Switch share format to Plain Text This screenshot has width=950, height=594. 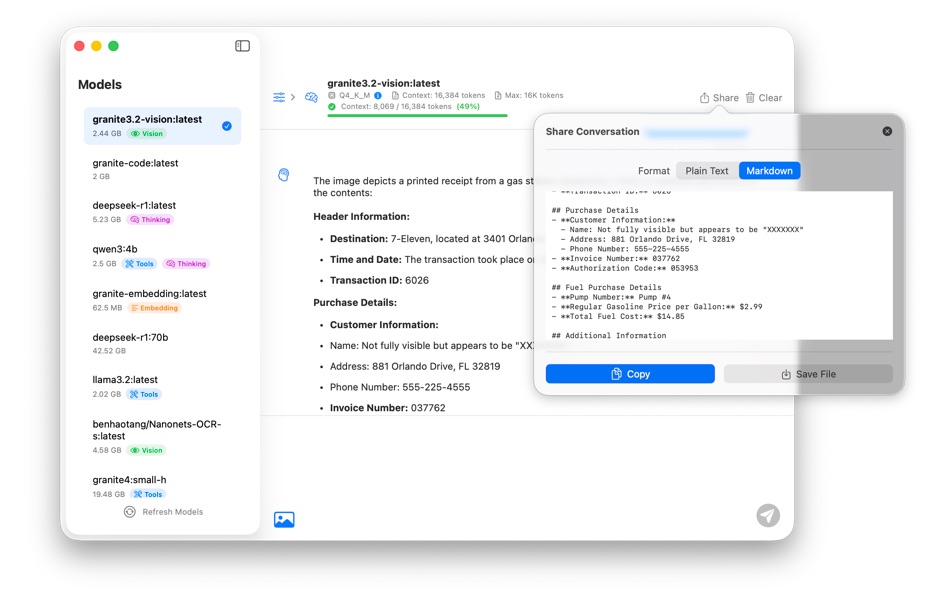pyautogui.click(x=706, y=170)
